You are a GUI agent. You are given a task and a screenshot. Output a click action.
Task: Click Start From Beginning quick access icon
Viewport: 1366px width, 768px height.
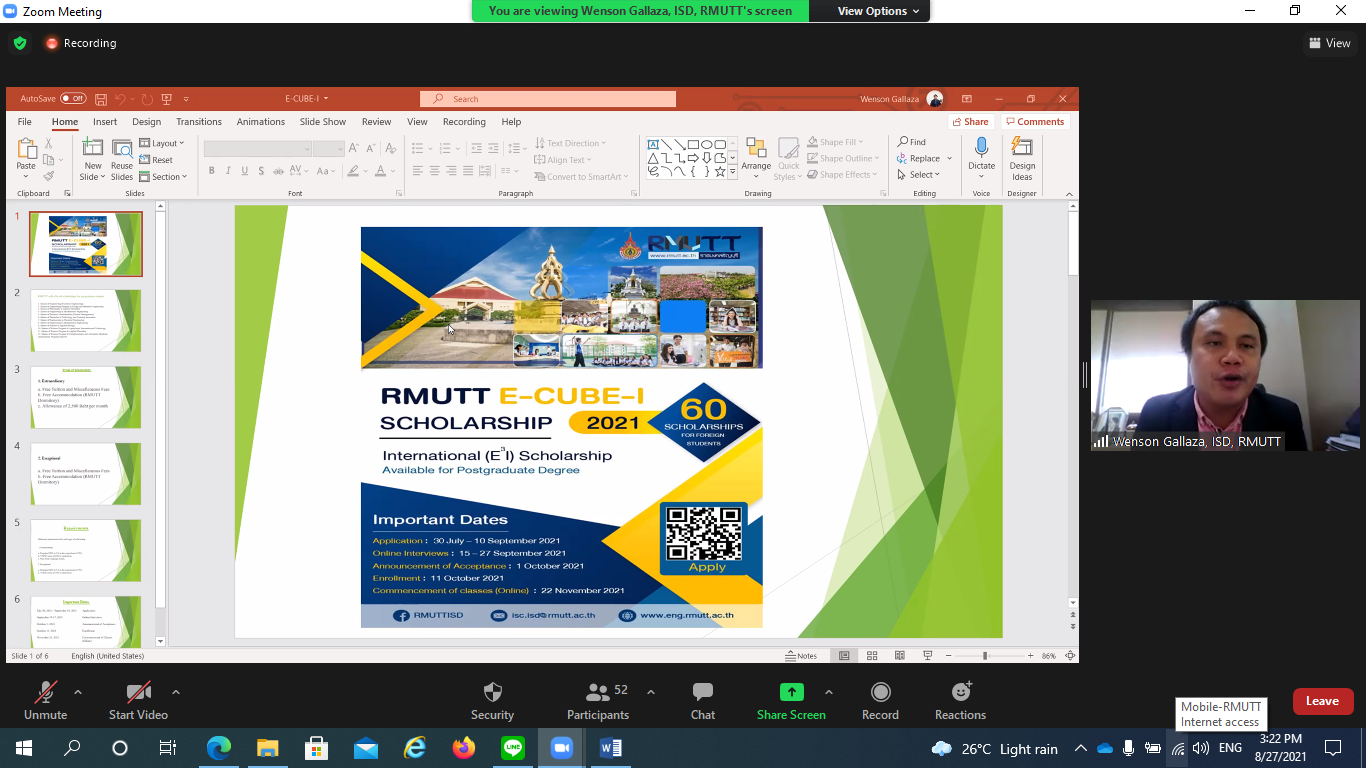[x=167, y=99]
